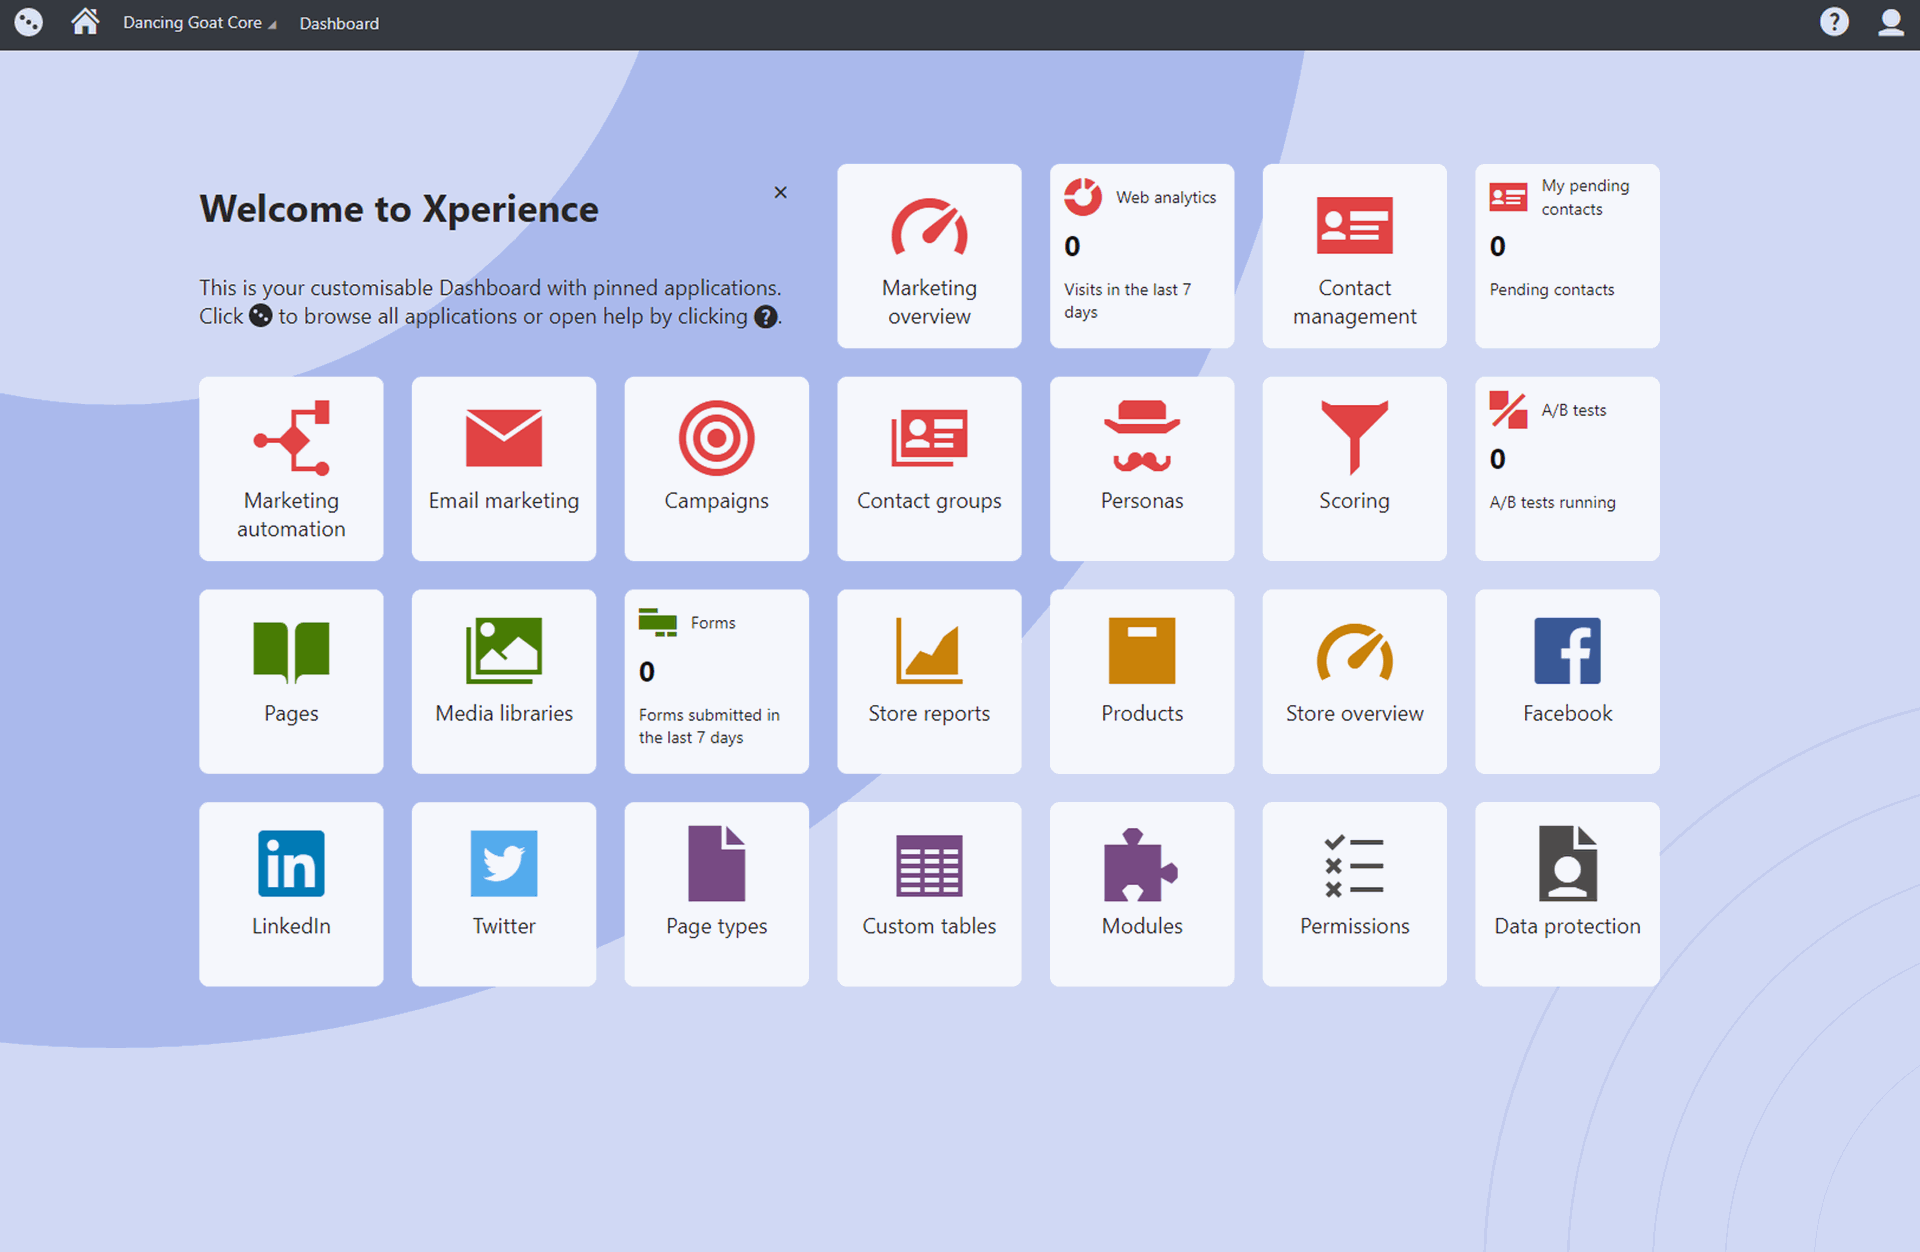Open the A/B tests live tile
Image resolution: width=1920 pixels, height=1252 pixels.
point(1566,468)
